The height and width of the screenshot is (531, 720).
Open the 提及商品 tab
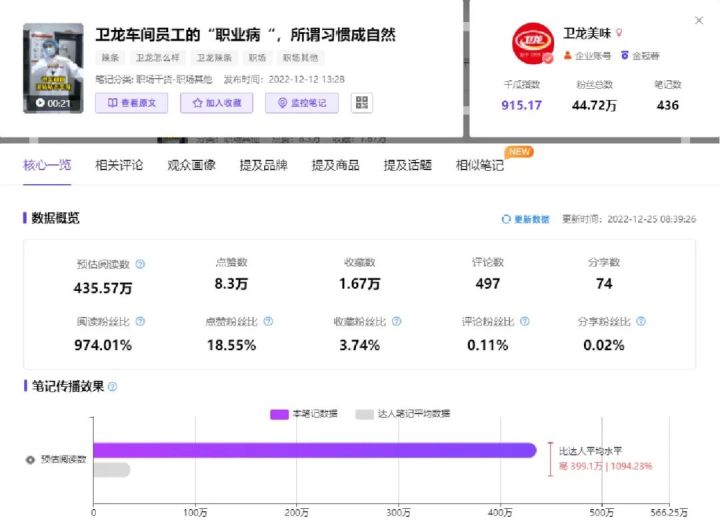click(335, 165)
